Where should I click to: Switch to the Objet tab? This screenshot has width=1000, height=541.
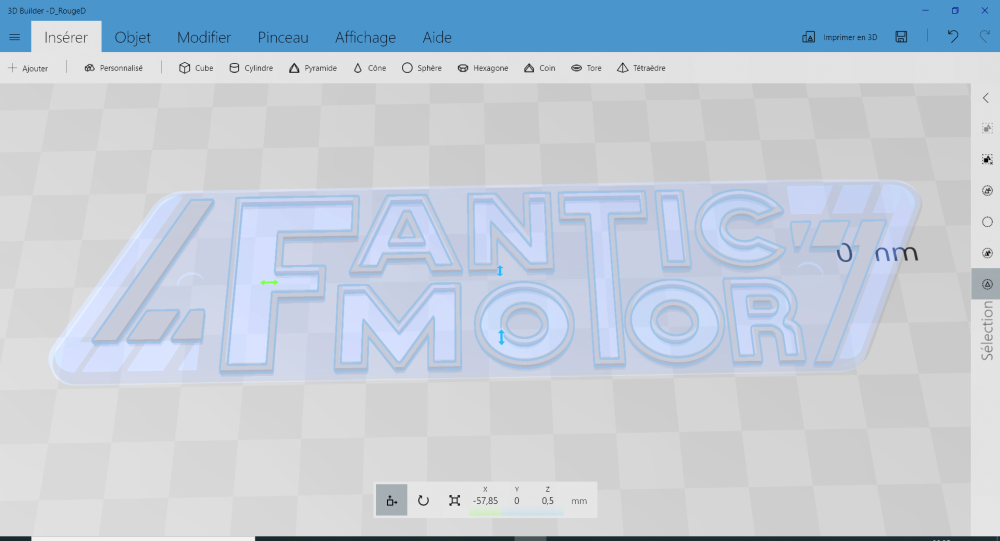click(132, 37)
